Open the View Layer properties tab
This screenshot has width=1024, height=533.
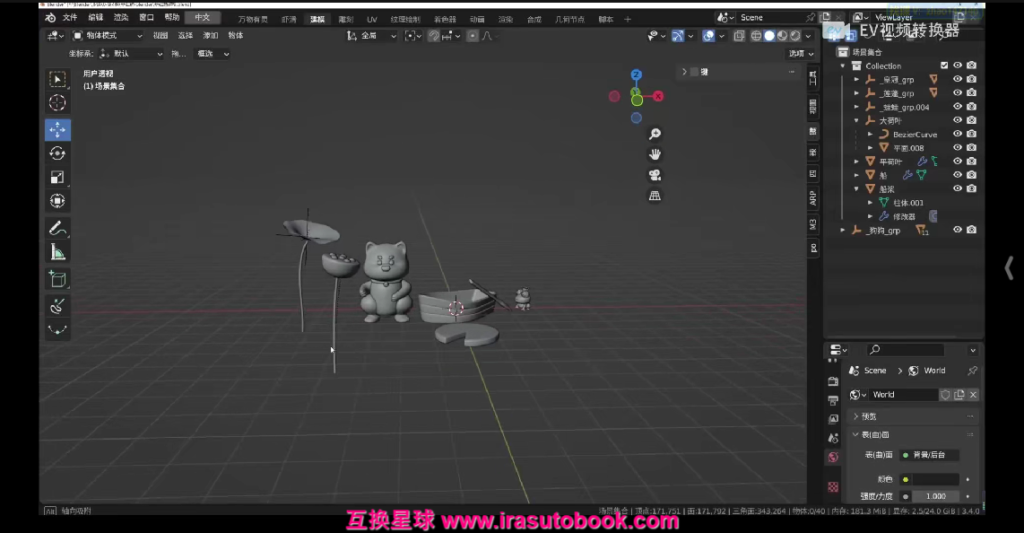point(833,419)
